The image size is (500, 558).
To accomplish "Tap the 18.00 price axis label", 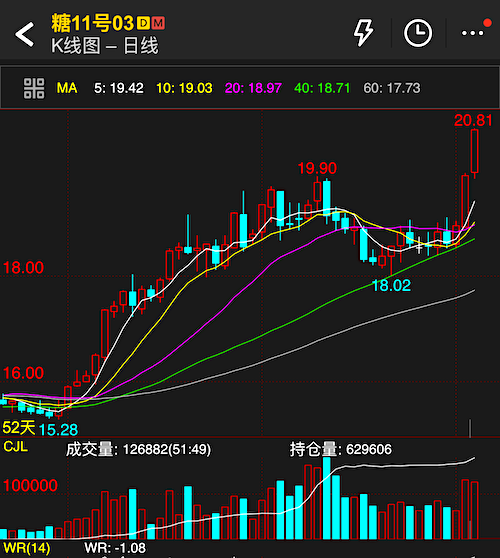I will 23,268.
